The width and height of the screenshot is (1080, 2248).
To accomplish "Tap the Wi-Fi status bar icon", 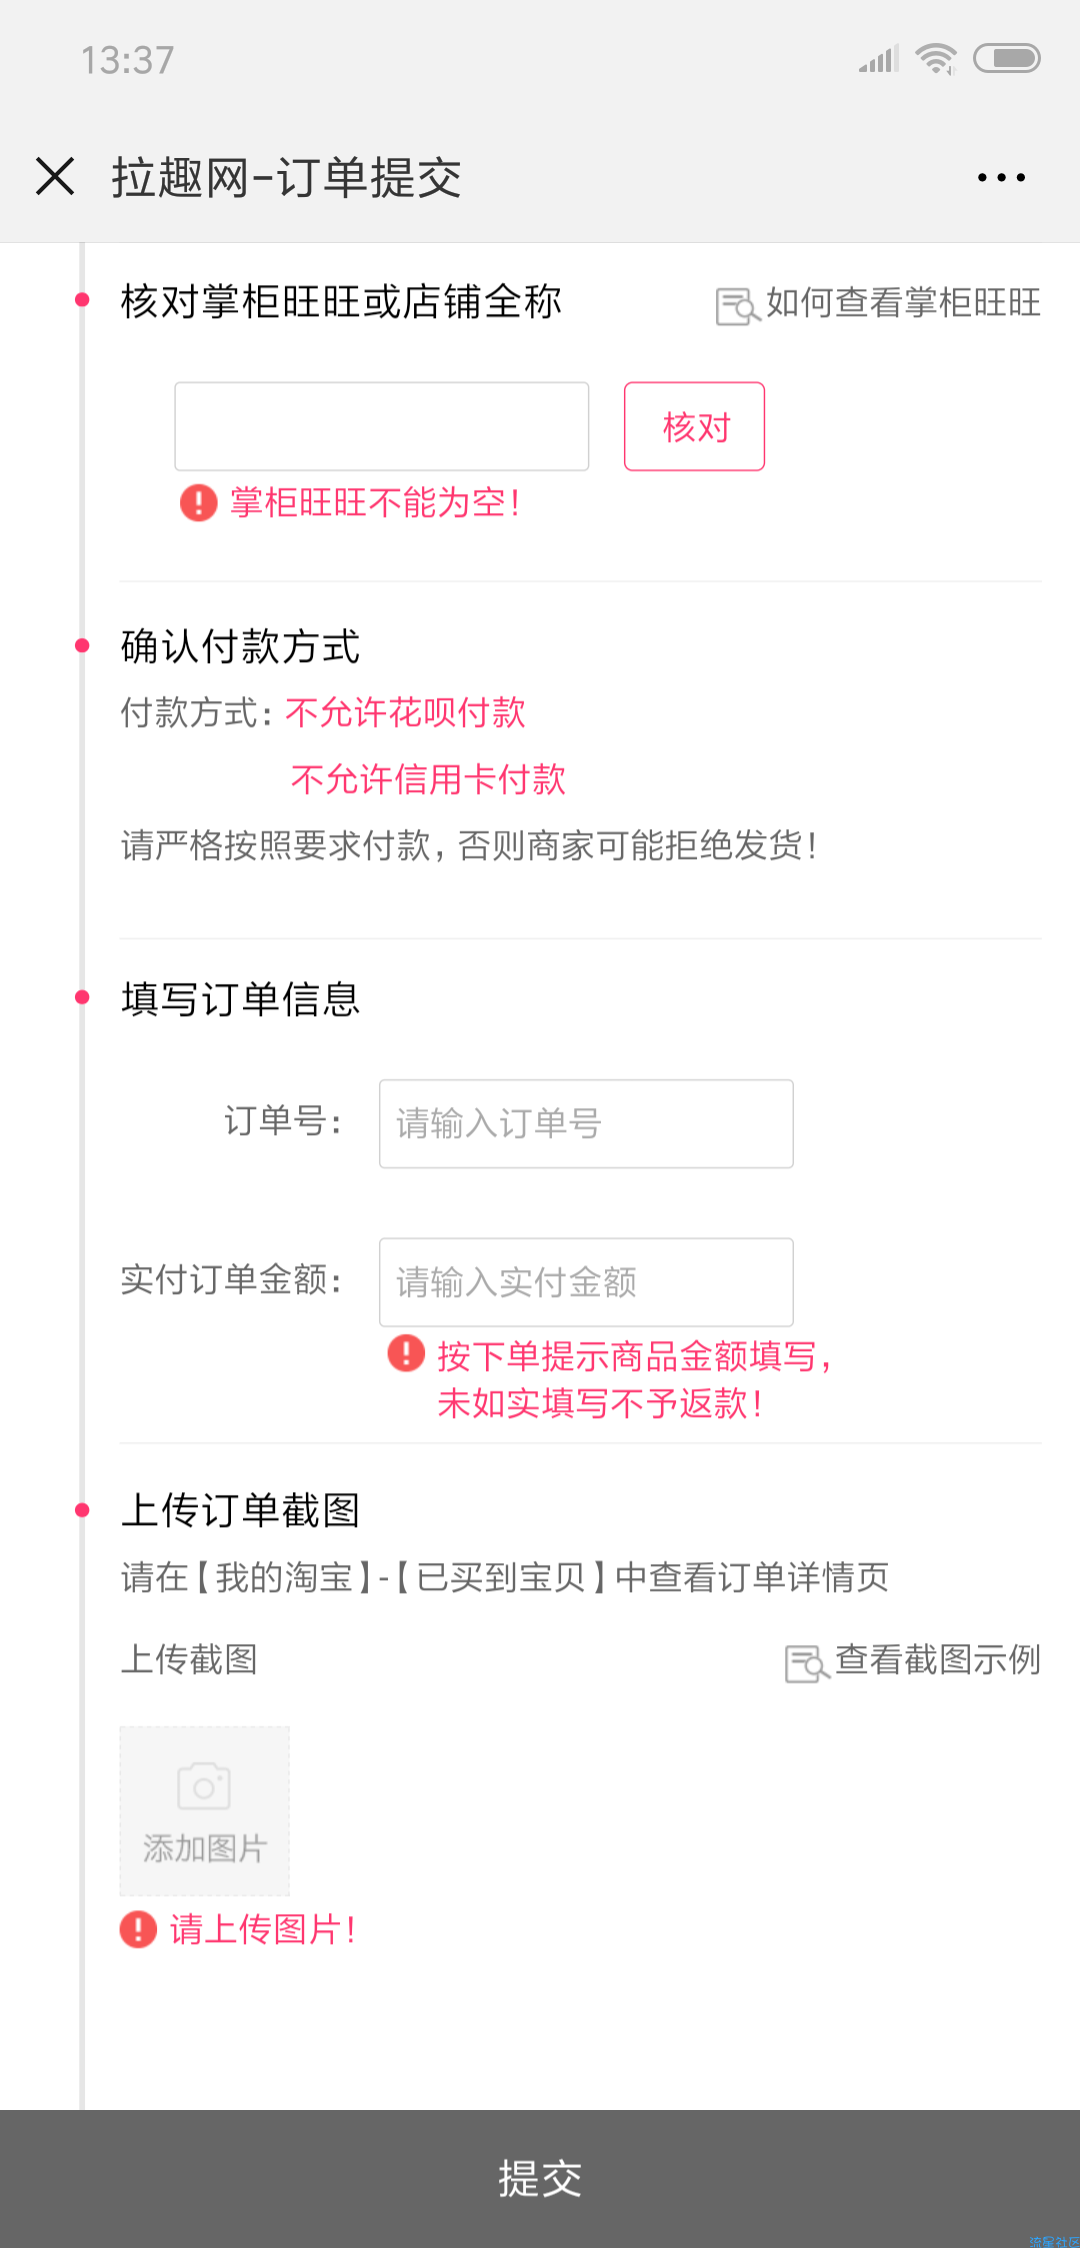I will coord(936,59).
